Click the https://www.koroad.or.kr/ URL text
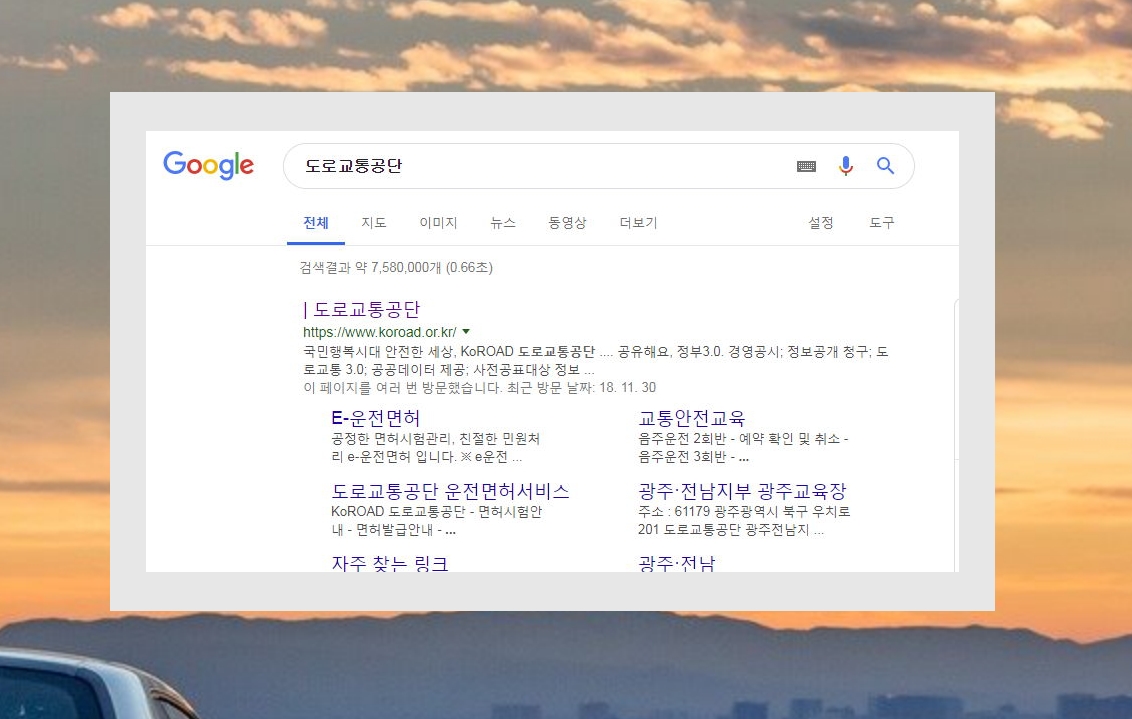1132x719 pixels. 380,332
